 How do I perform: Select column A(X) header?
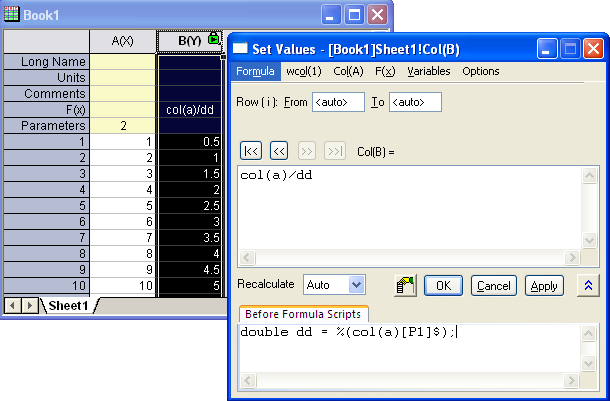pos(123,41)
